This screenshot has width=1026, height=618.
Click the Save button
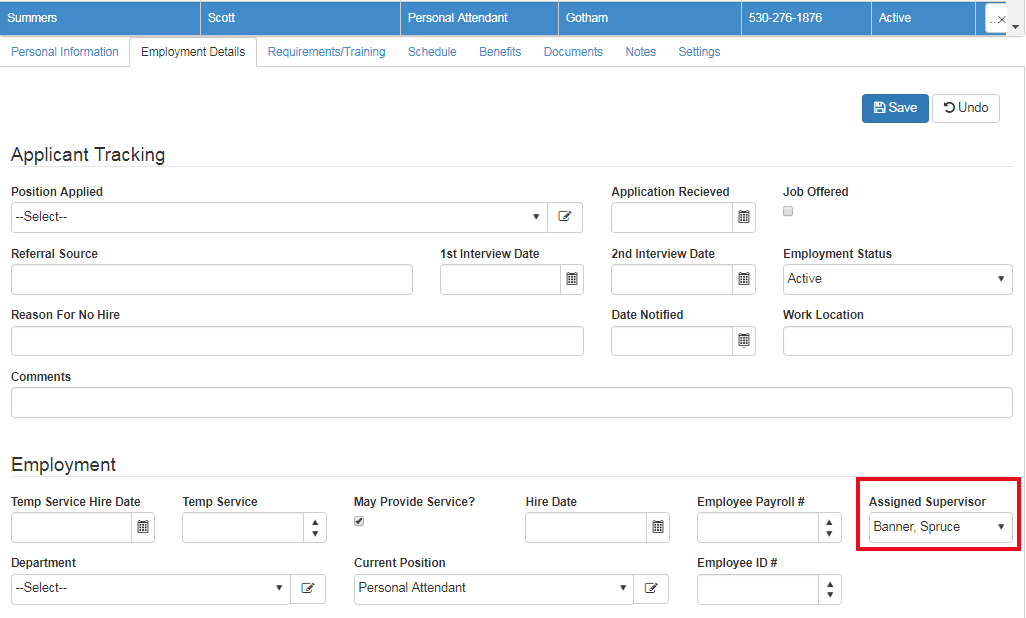coord(894,108)
